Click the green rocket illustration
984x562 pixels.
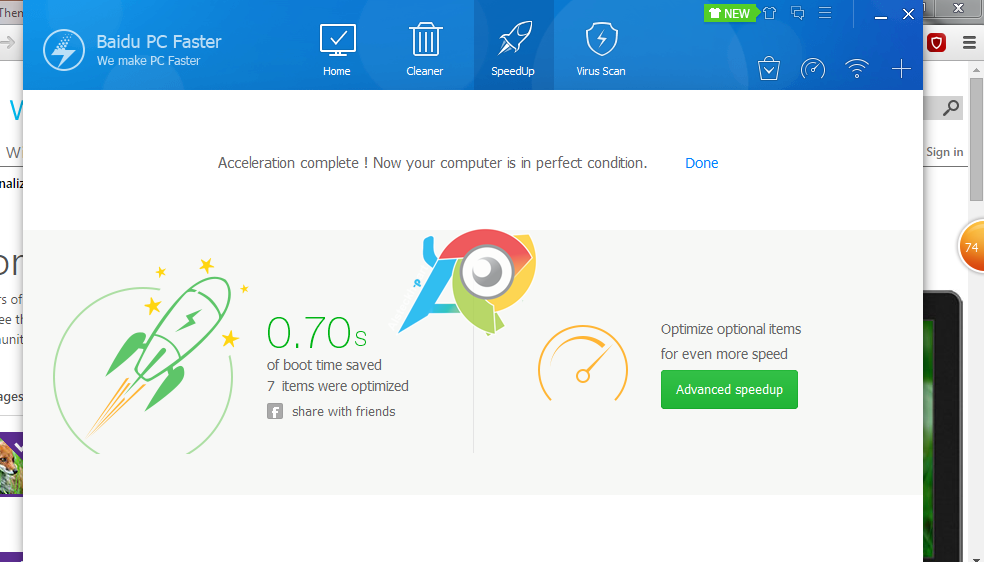(x=151, y=354)
